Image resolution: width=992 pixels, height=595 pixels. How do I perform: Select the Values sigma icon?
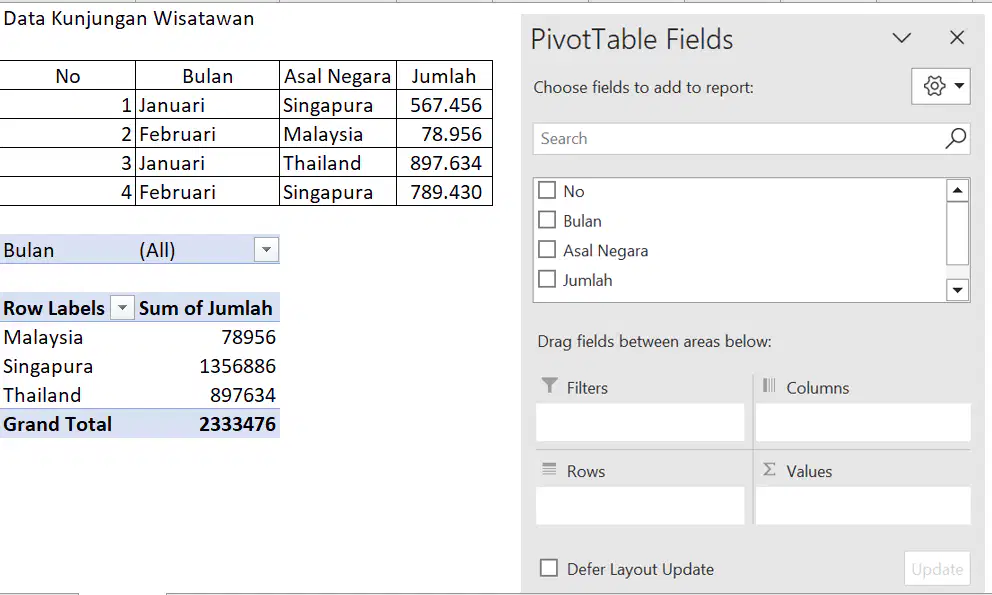pyautogui.click(x=769, y=469)
